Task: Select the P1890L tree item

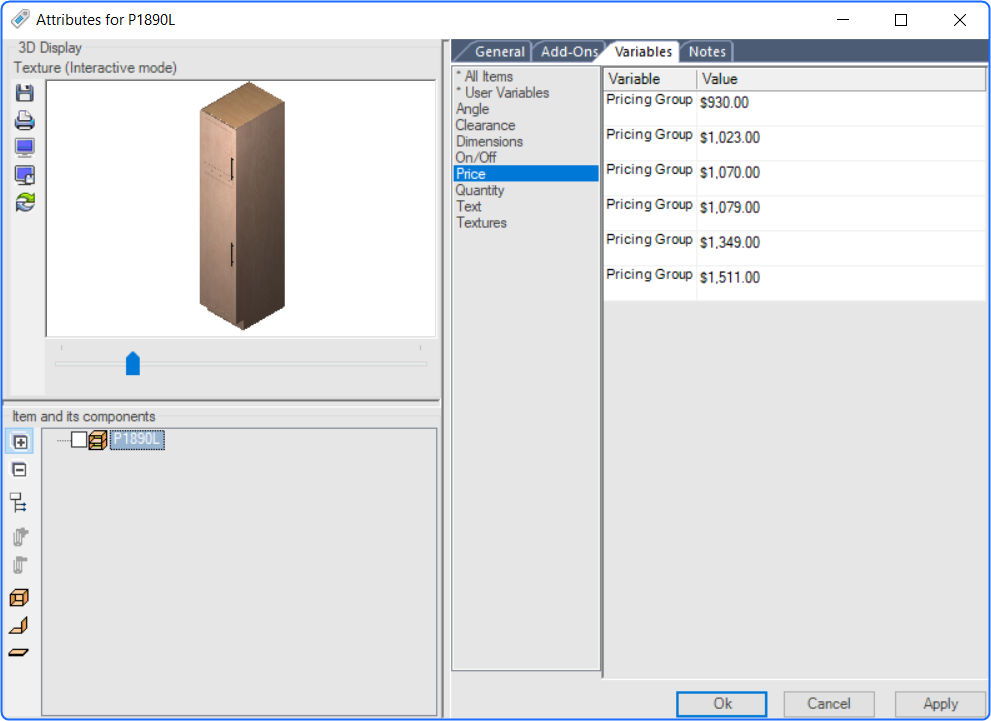Action: pos(137,439)
